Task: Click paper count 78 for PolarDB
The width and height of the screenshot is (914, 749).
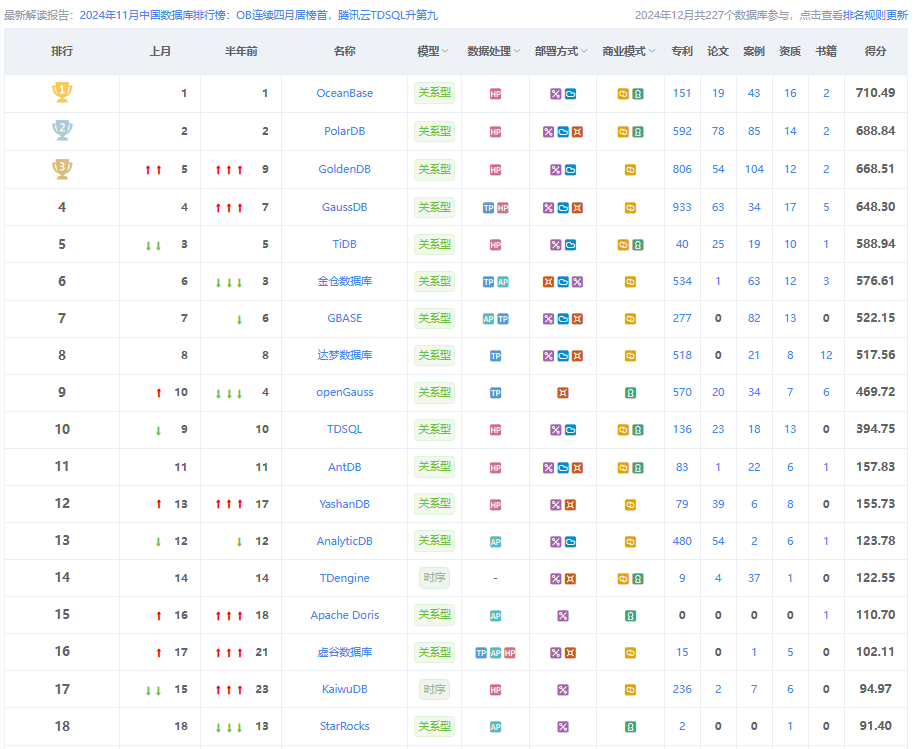Action: pos(718,131)
